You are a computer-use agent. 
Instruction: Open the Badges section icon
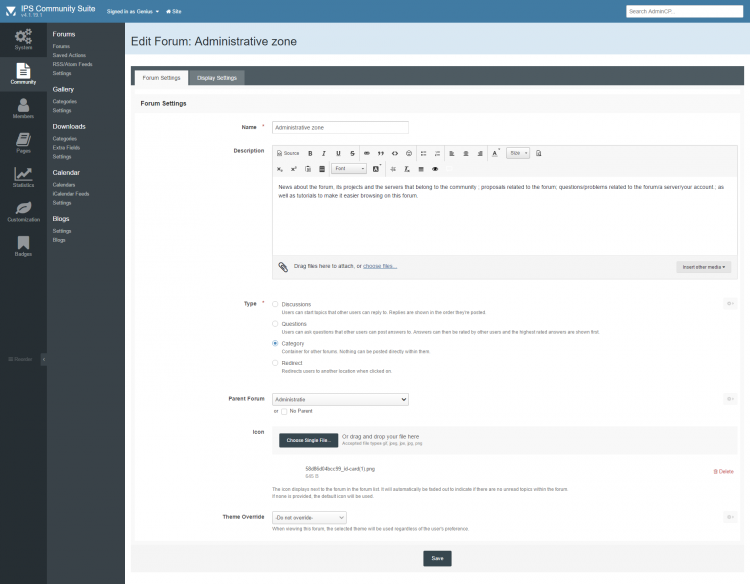click(23, 244)
